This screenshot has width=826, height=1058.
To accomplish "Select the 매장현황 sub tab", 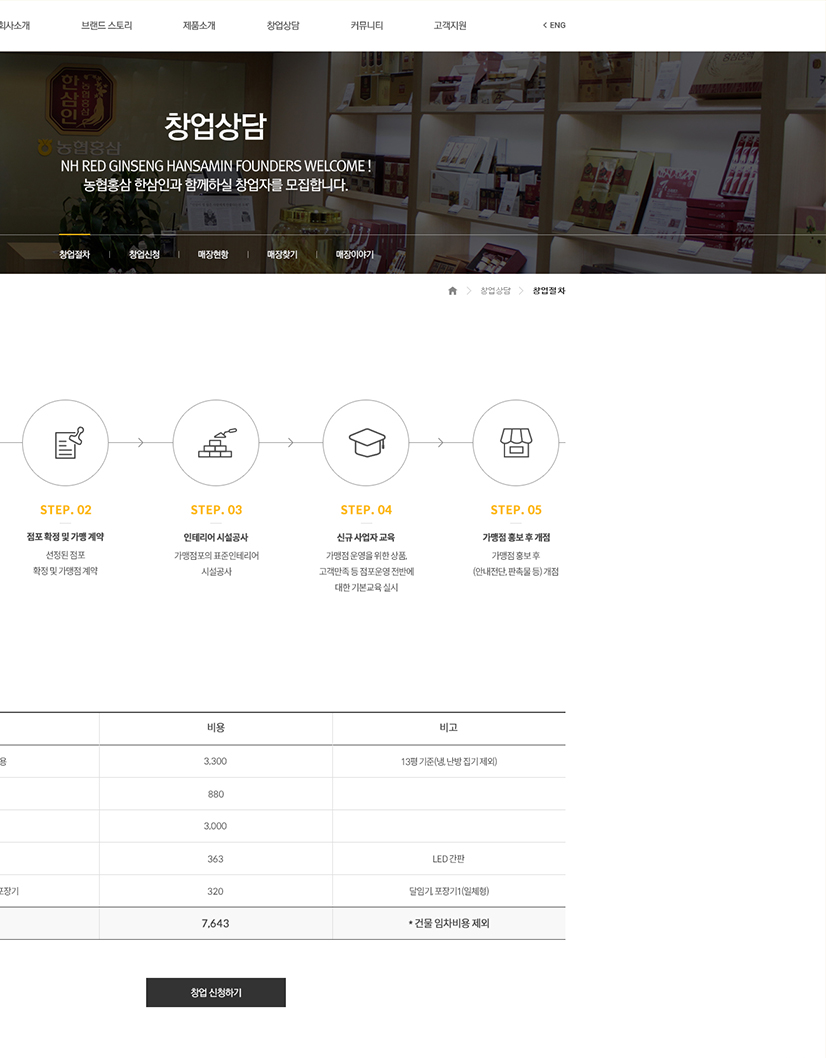I will point(213,254).
